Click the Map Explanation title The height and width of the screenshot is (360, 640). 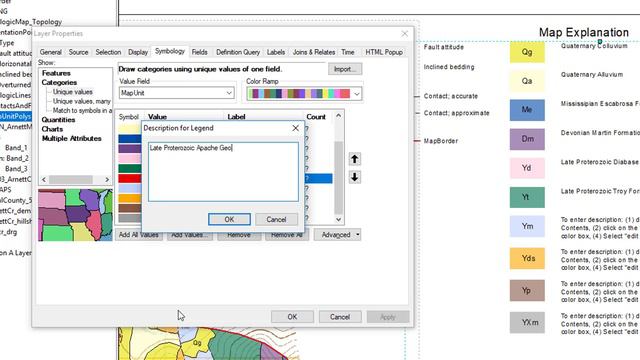coord(584,33)
